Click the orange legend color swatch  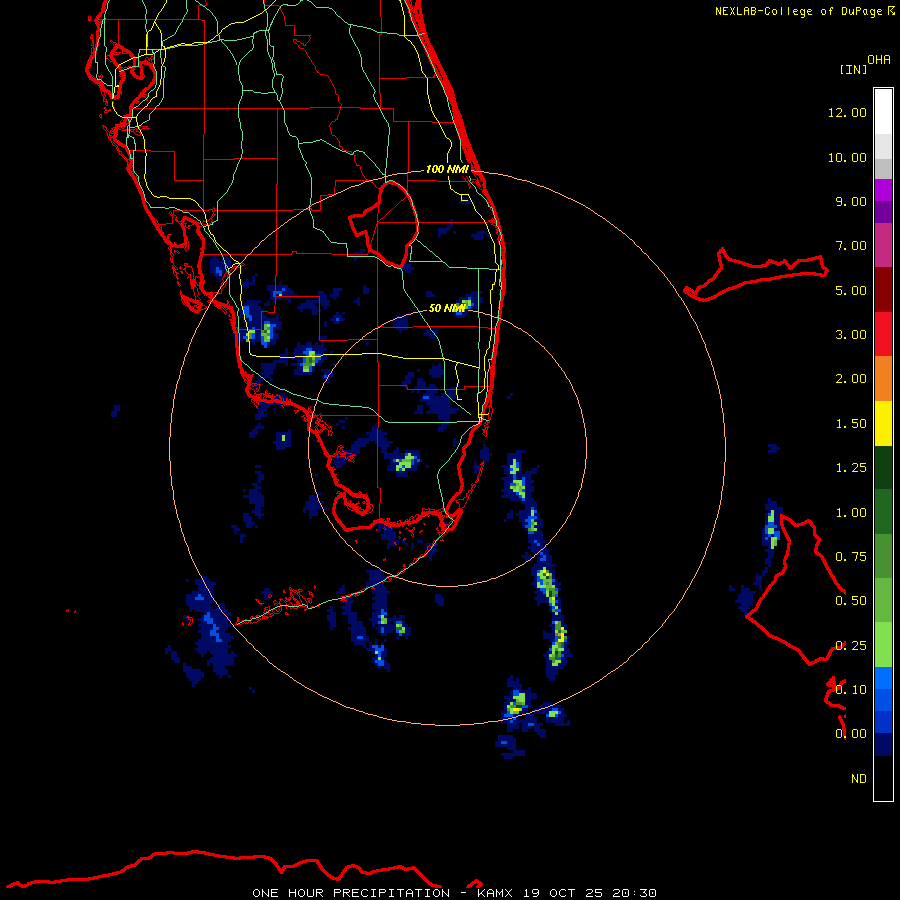(883, 379)
